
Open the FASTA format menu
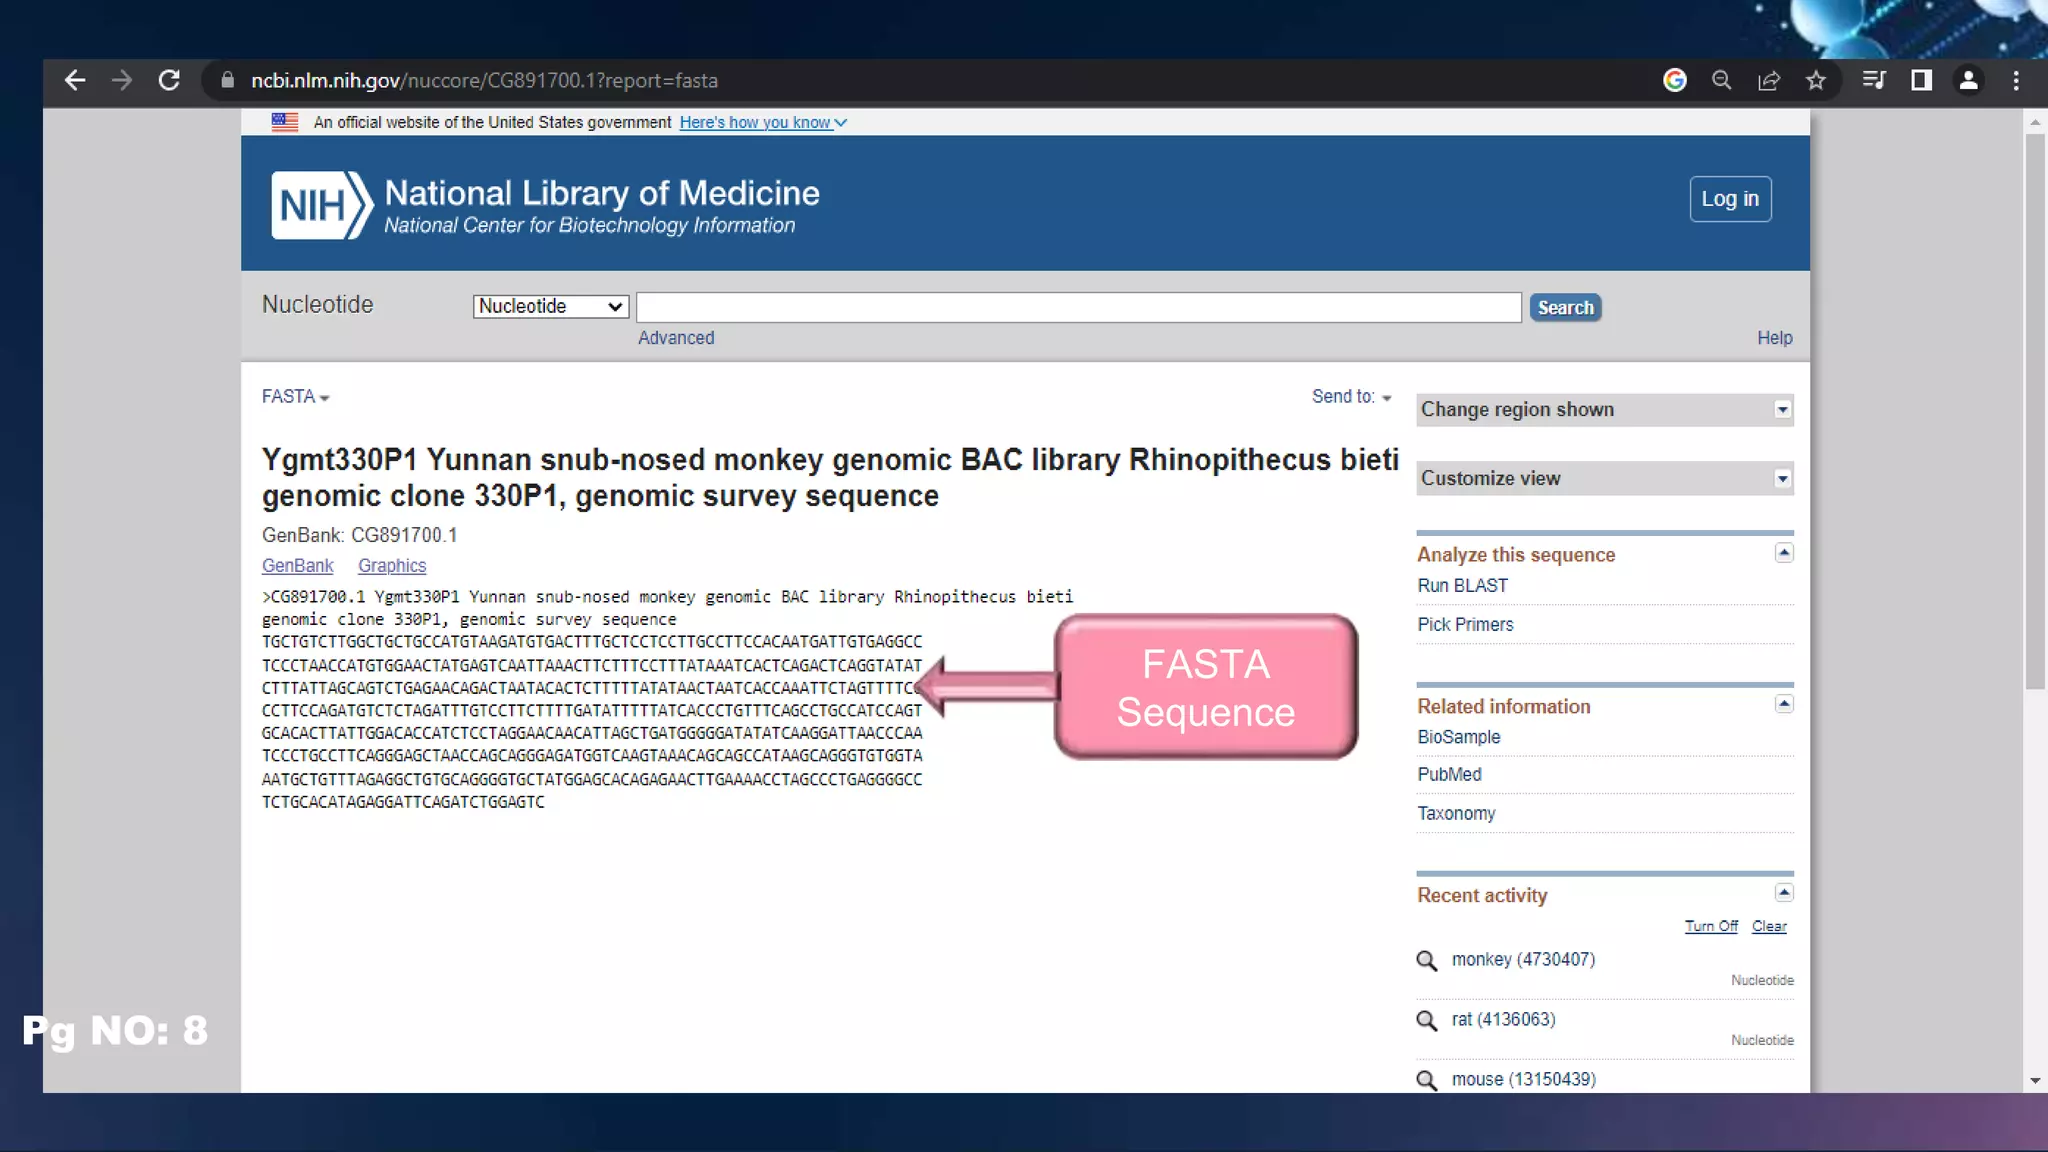(295, 397)
